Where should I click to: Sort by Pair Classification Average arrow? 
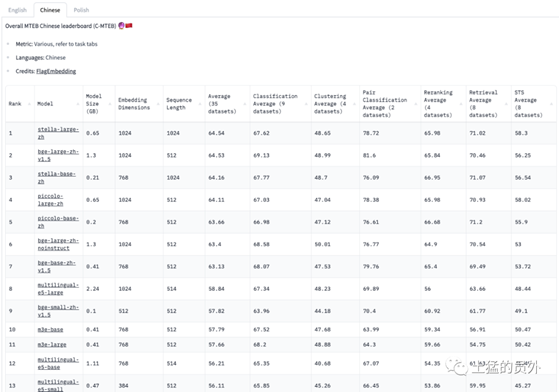(x=416, y=104)
